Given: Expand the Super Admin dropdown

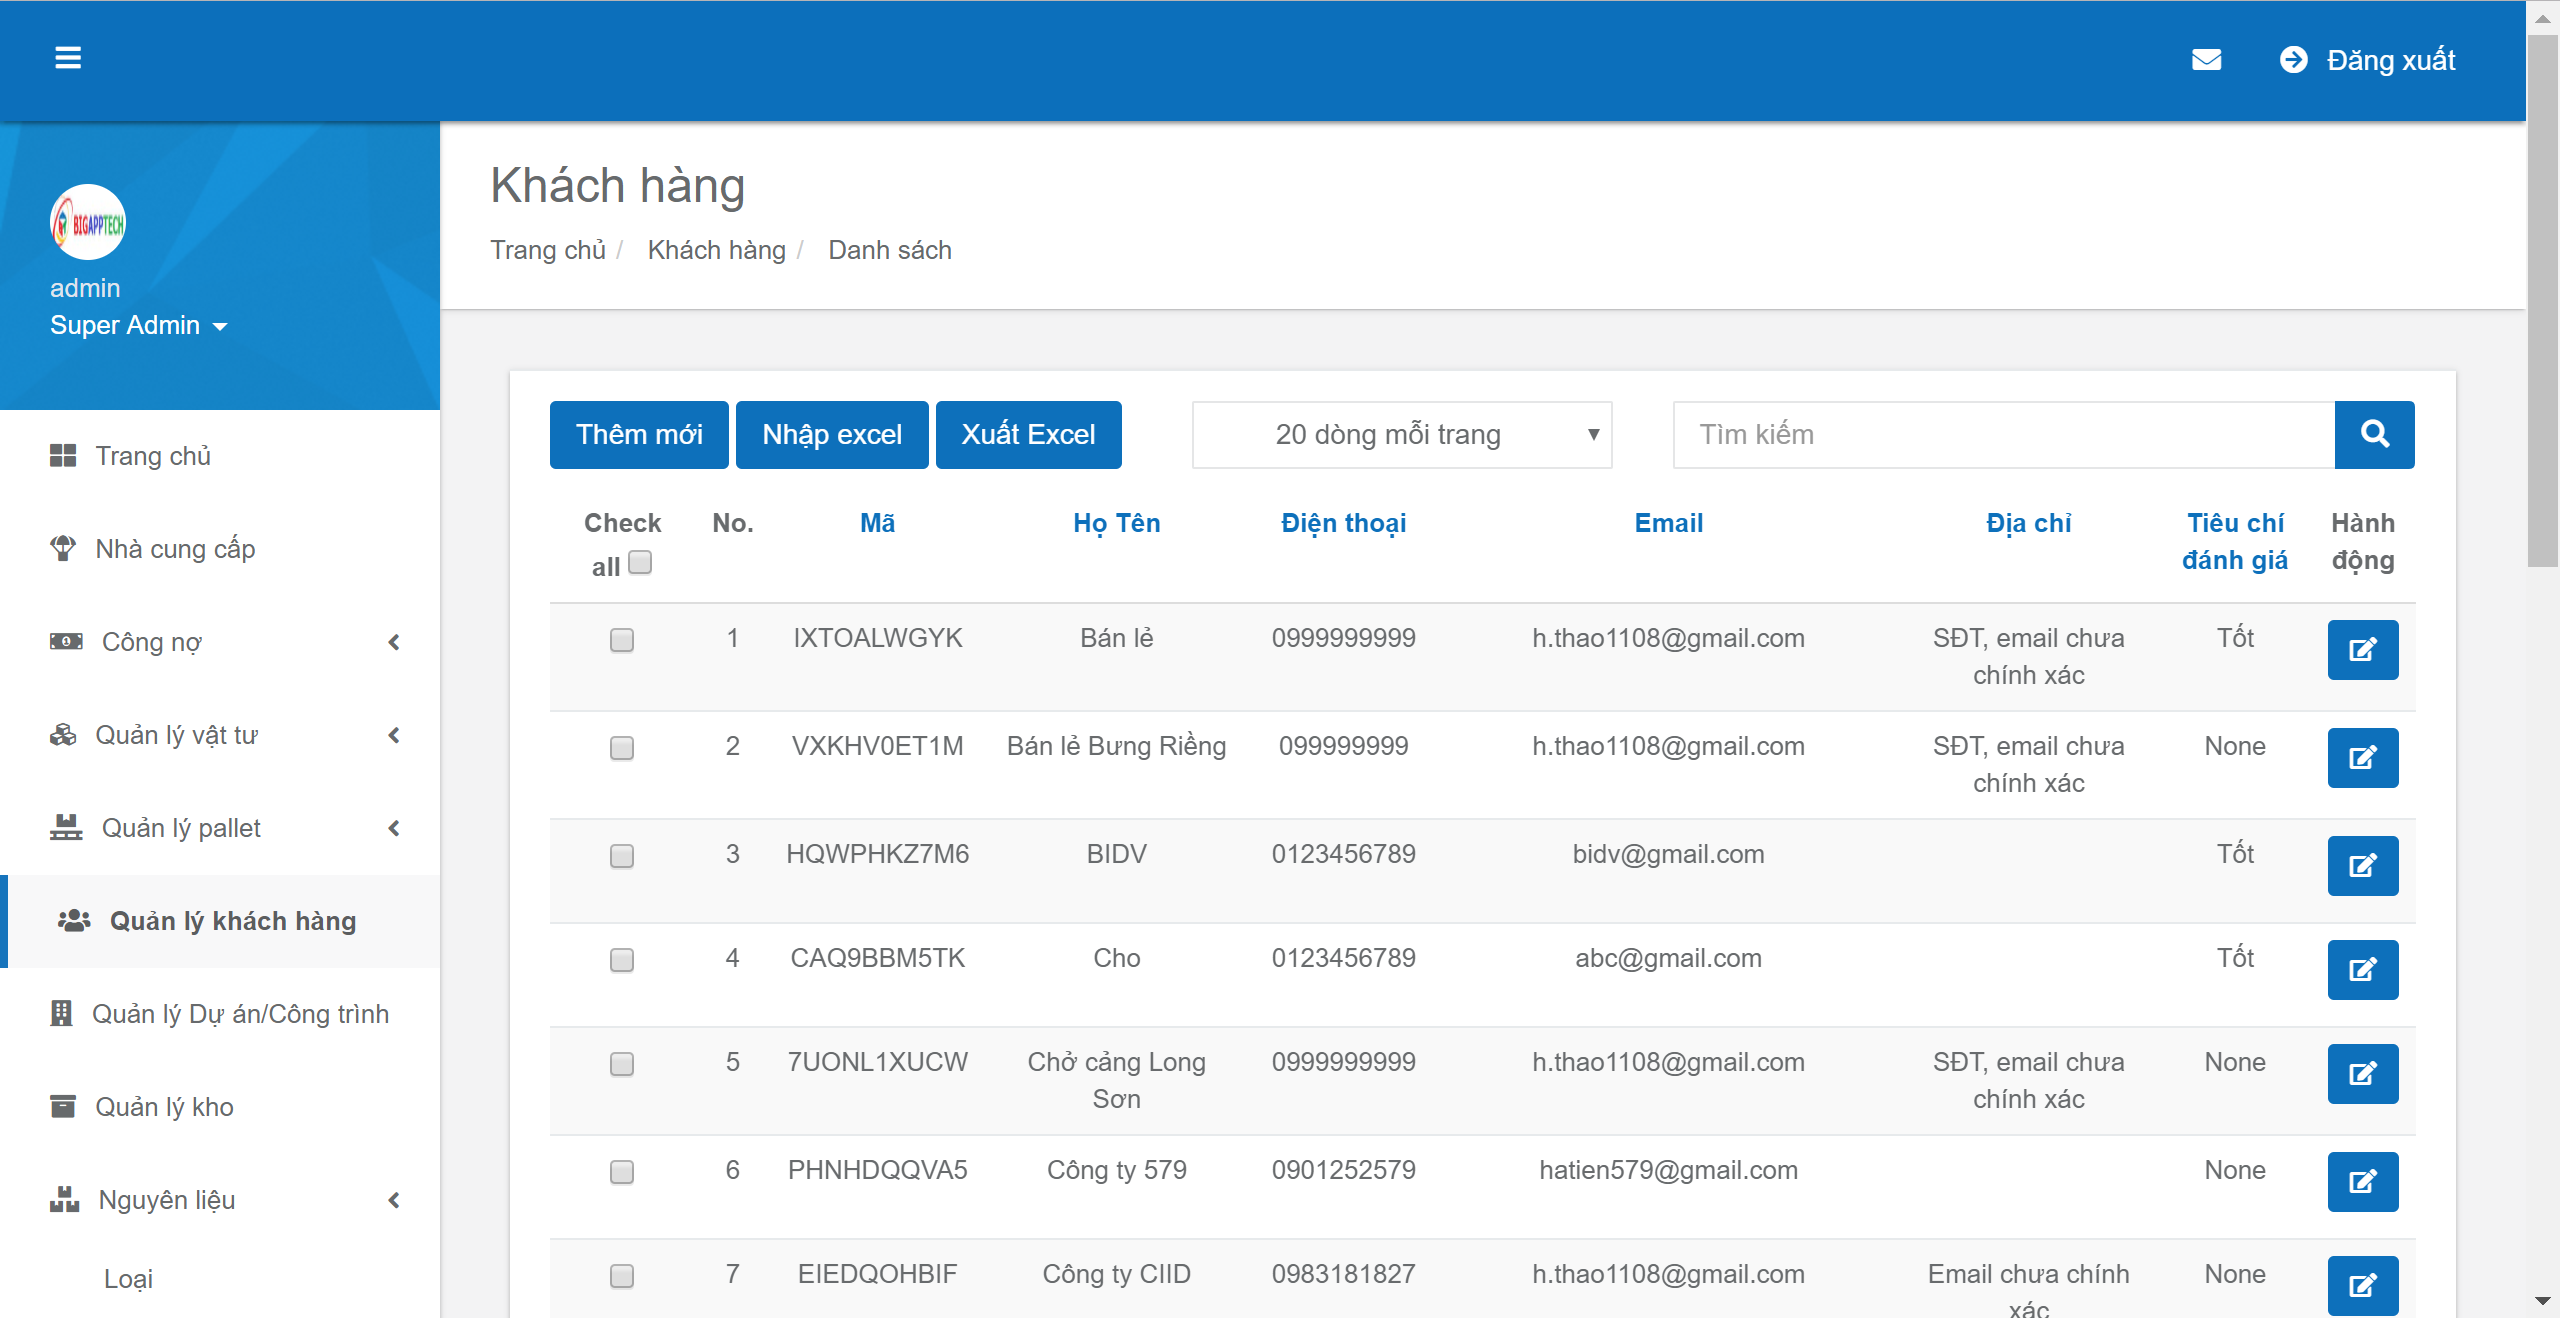Looking at the screenshot, I should point(138,326).
